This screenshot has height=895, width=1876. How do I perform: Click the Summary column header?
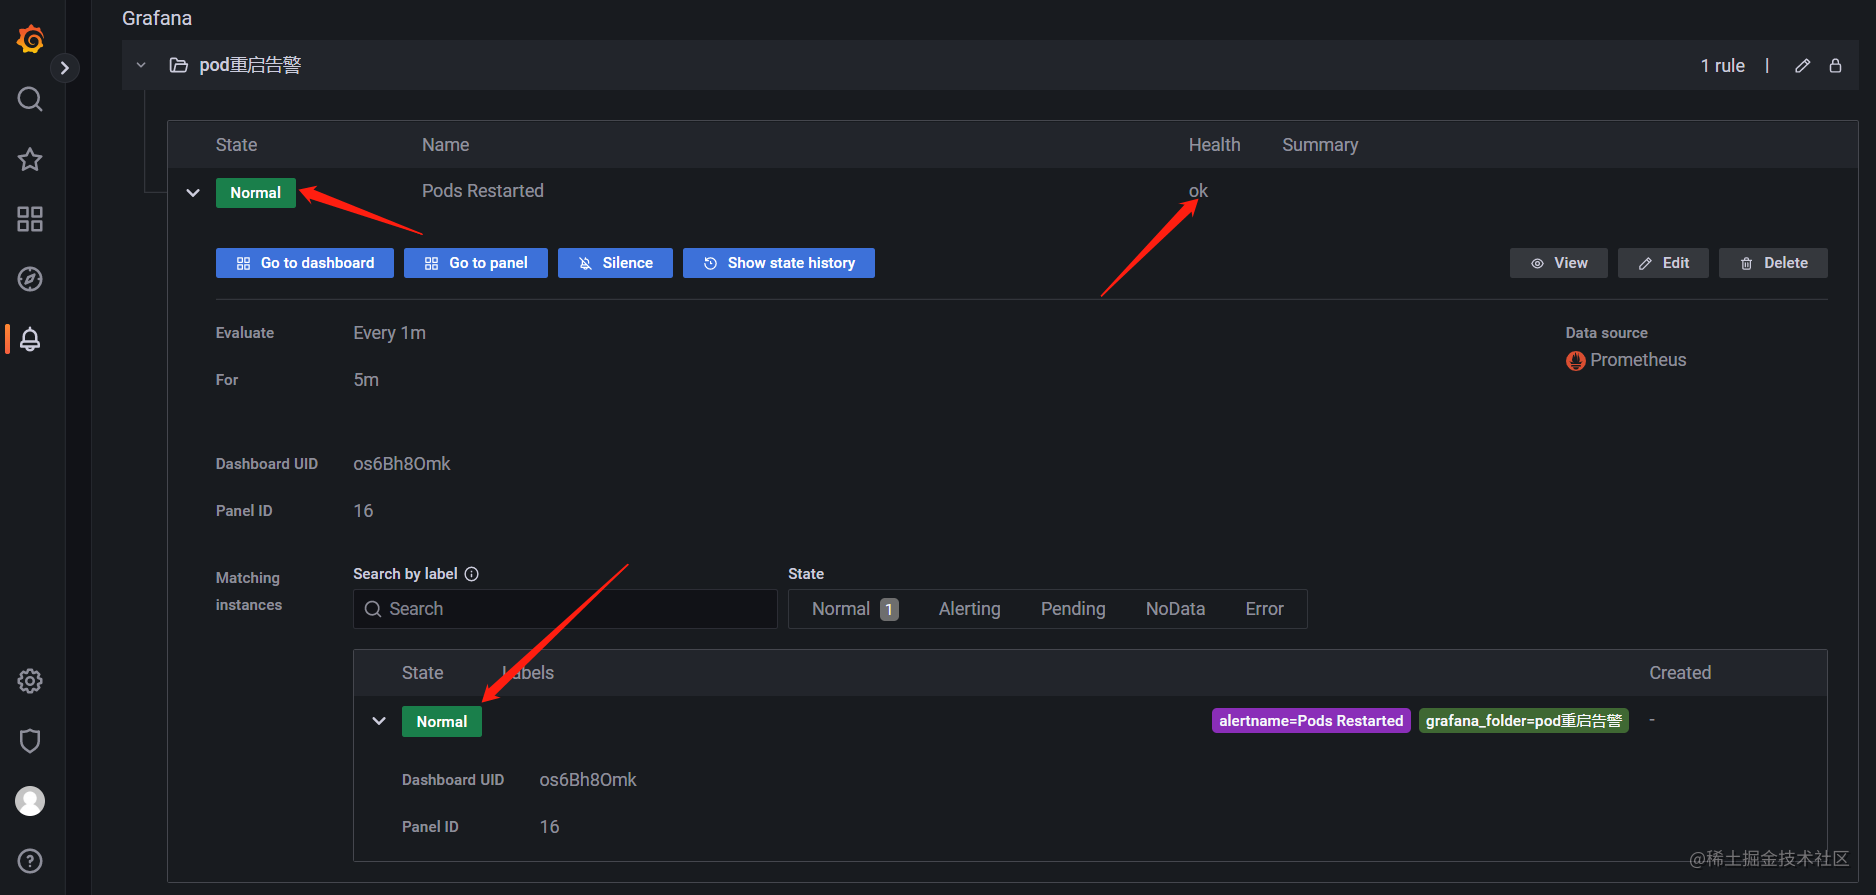[1320, 145]
